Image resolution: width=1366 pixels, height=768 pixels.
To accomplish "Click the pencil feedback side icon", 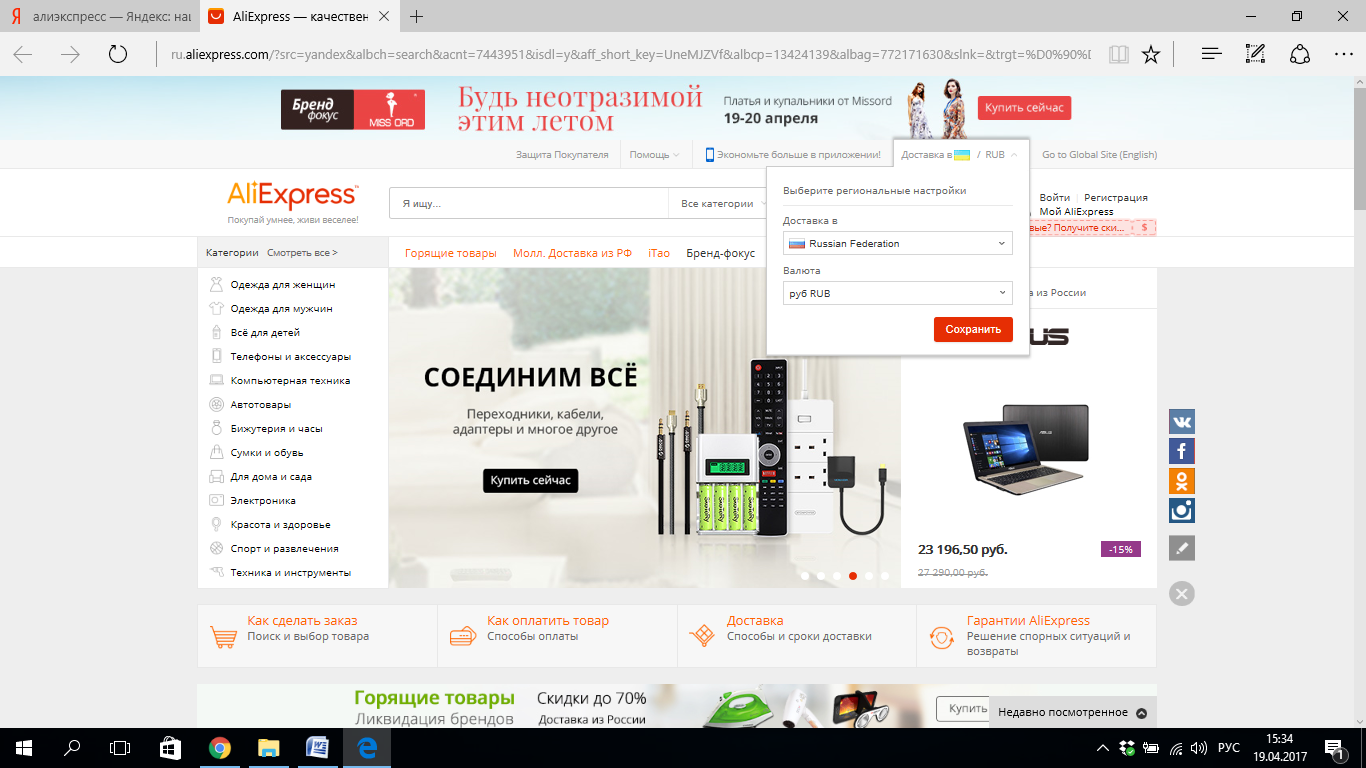I will point(1182,548).
